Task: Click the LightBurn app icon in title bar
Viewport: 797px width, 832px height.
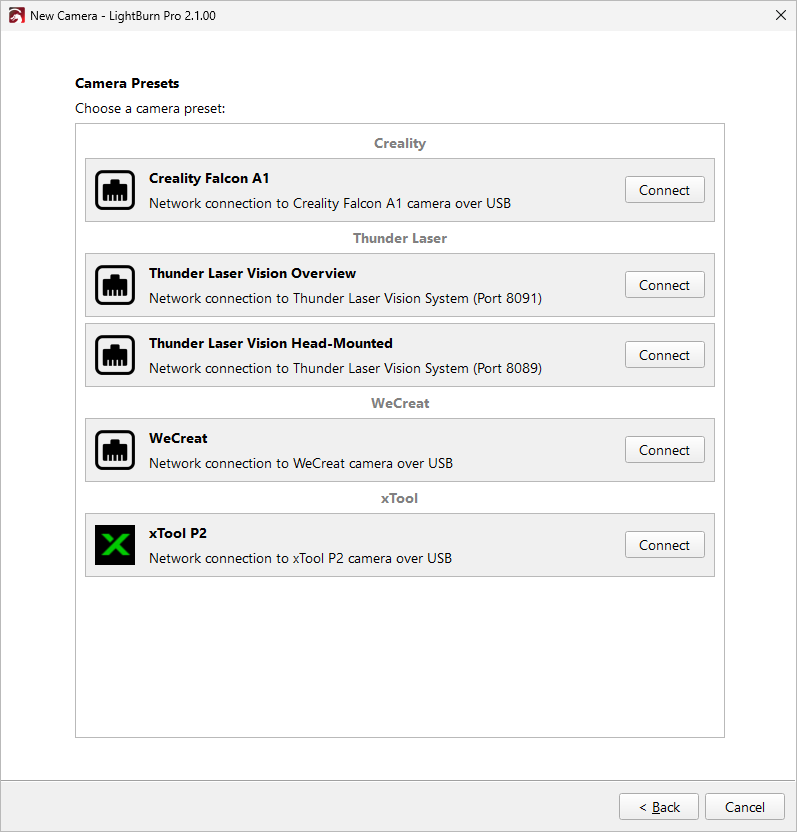Action: (x=16, y=15)
